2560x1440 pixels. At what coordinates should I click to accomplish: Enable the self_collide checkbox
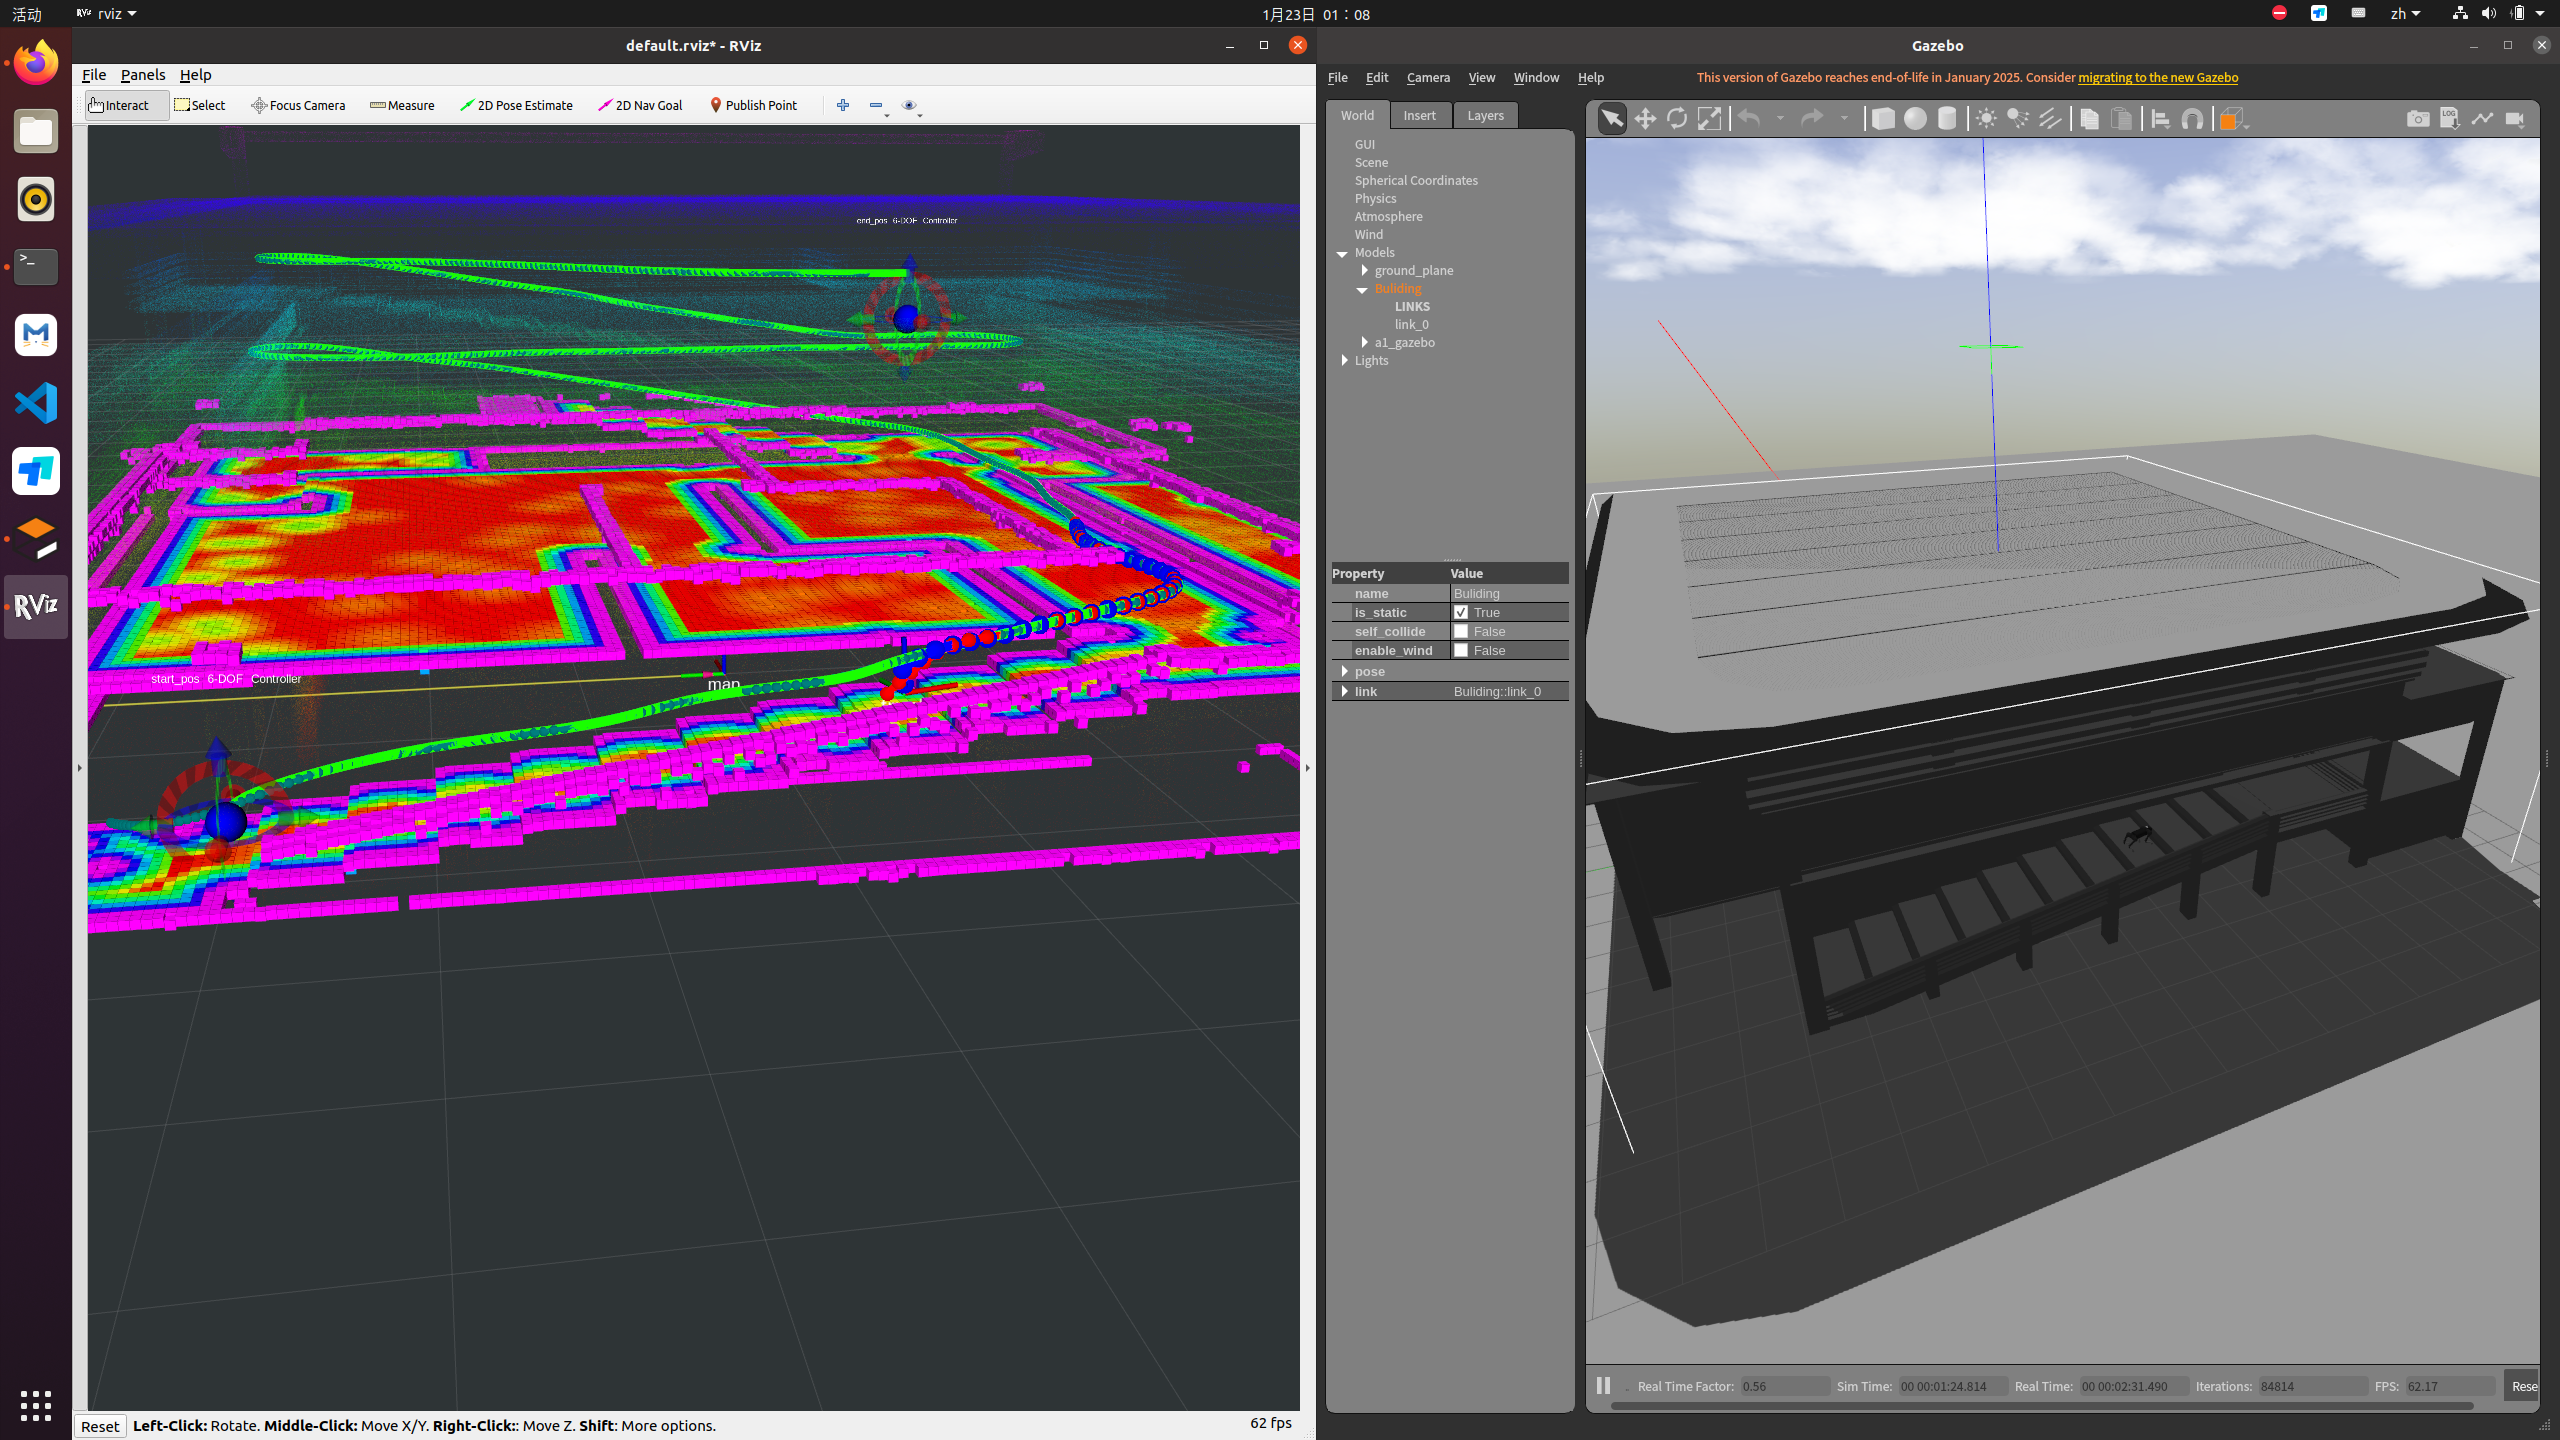[1461, 631]
